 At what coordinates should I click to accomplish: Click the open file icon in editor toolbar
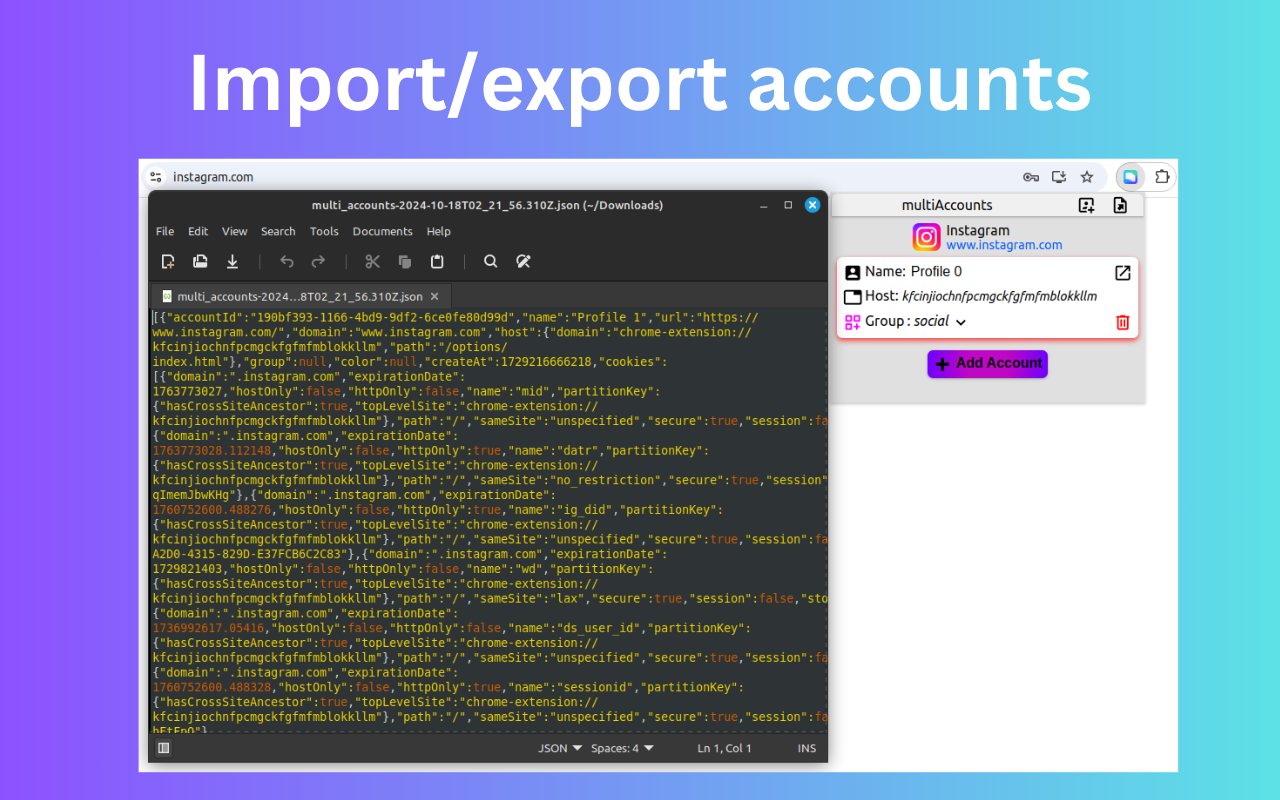coord(200,261)
